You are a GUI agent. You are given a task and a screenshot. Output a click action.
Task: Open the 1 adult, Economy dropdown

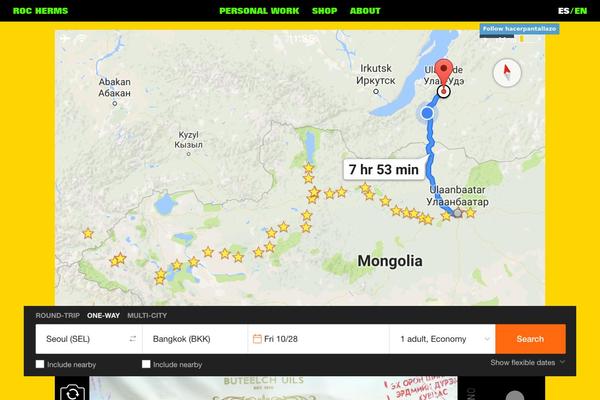pyautogui.click(x=443, y=339)
